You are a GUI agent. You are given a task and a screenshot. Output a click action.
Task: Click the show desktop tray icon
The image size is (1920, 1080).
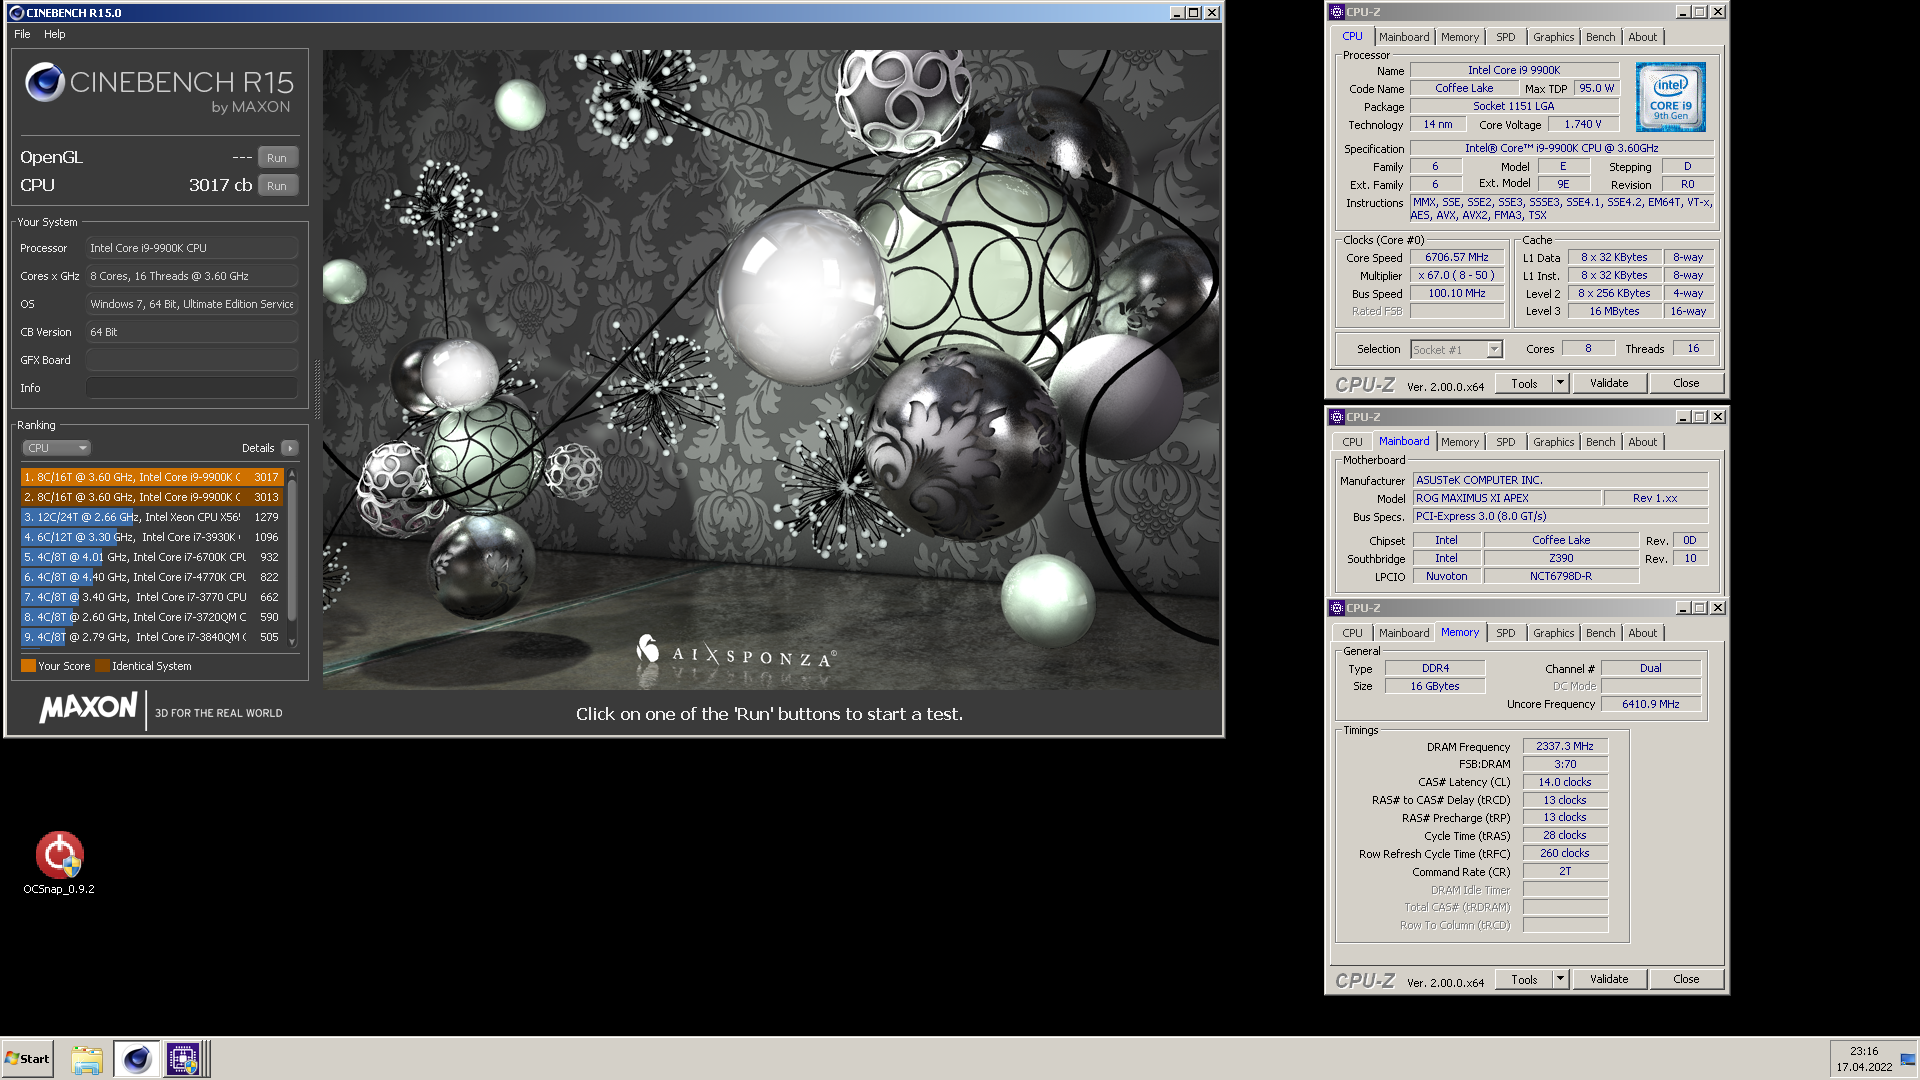click(1907, 1059)
